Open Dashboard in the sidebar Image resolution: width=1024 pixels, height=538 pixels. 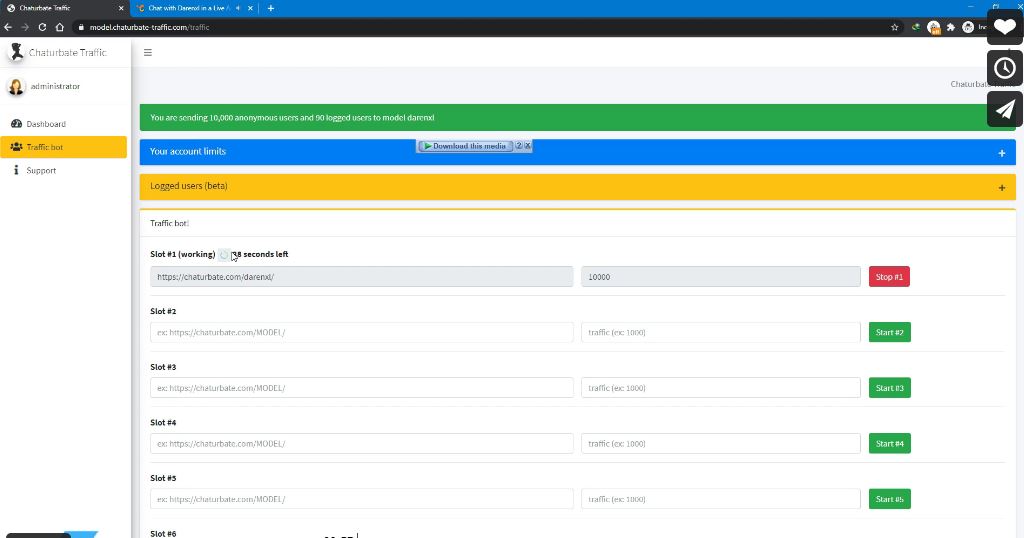46,124
